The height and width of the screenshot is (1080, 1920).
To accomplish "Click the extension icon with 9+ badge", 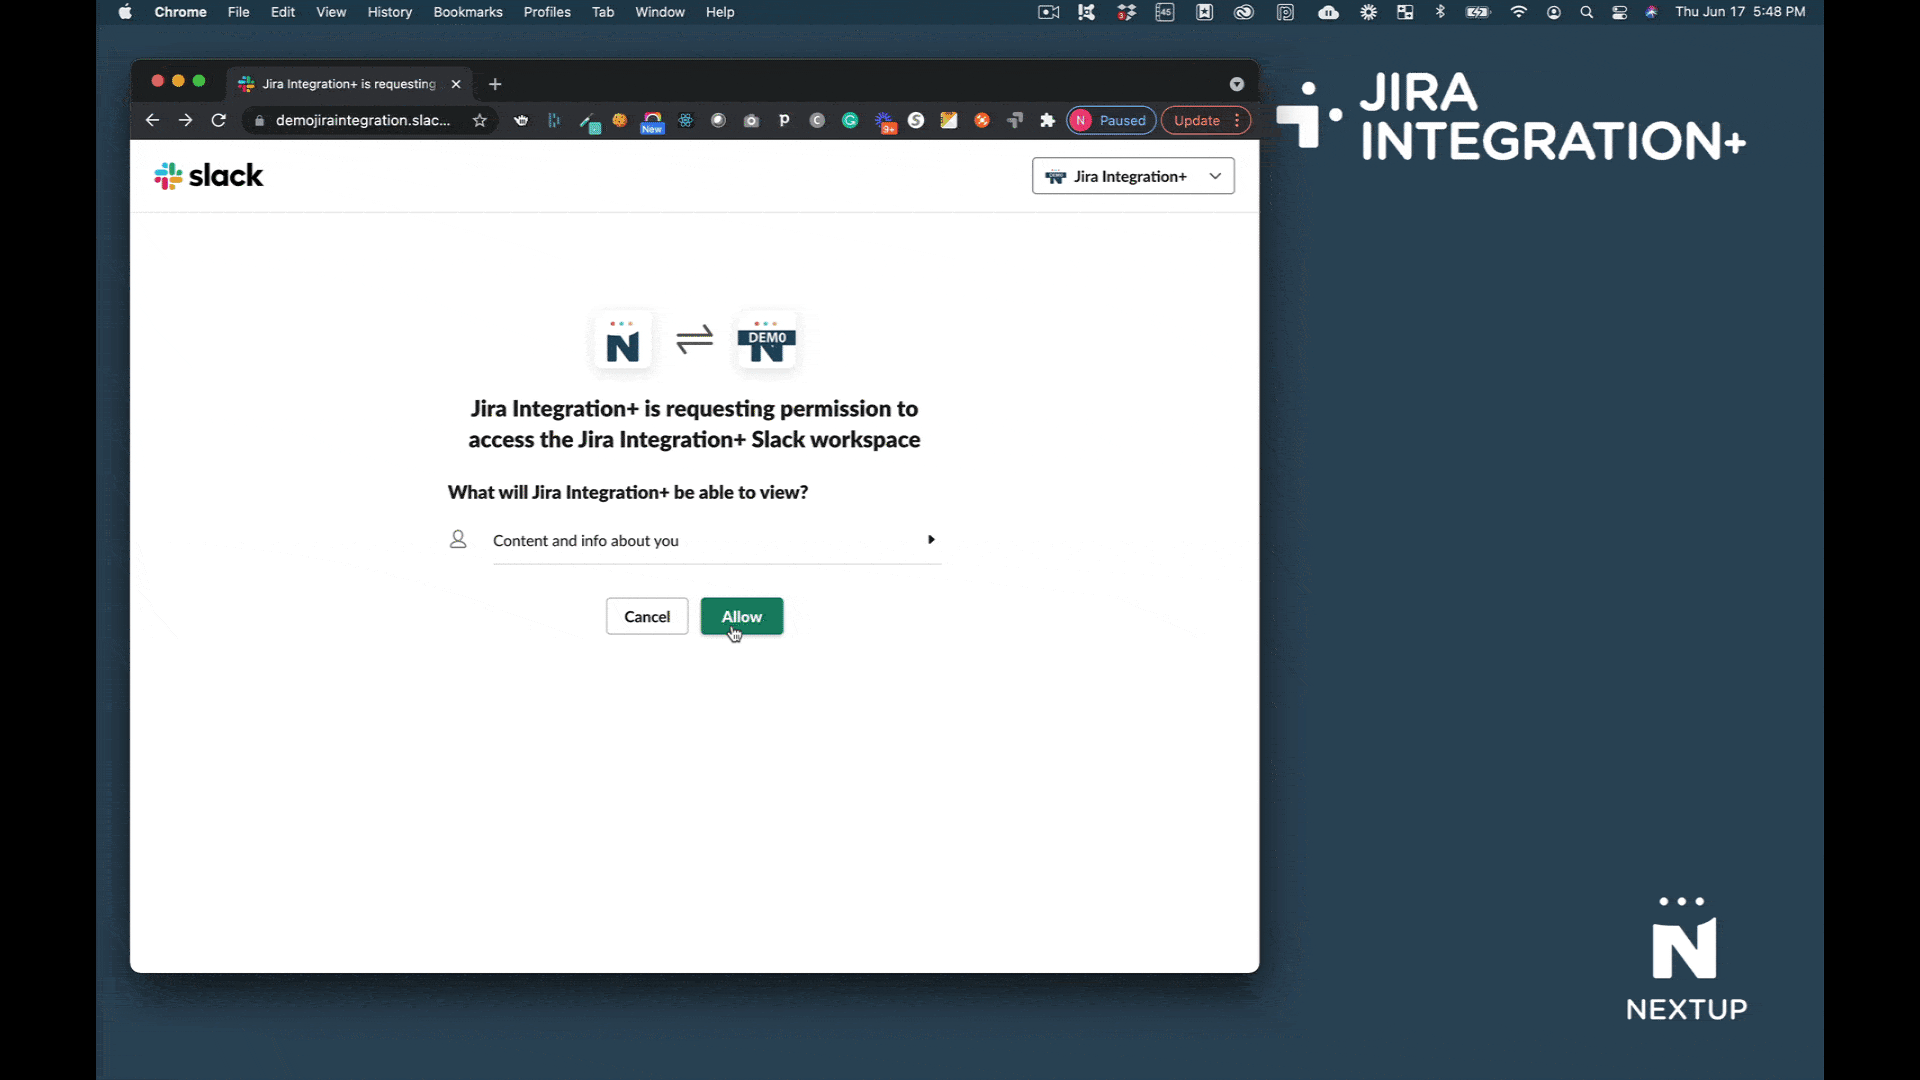I will pos(884,121).
